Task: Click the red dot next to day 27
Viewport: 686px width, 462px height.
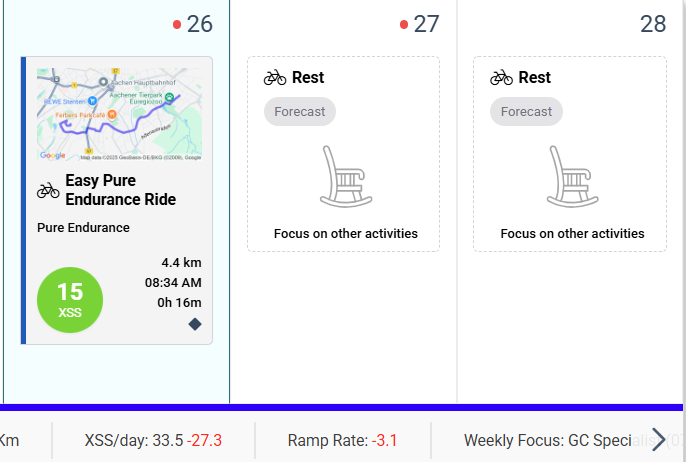Action: 404,24
